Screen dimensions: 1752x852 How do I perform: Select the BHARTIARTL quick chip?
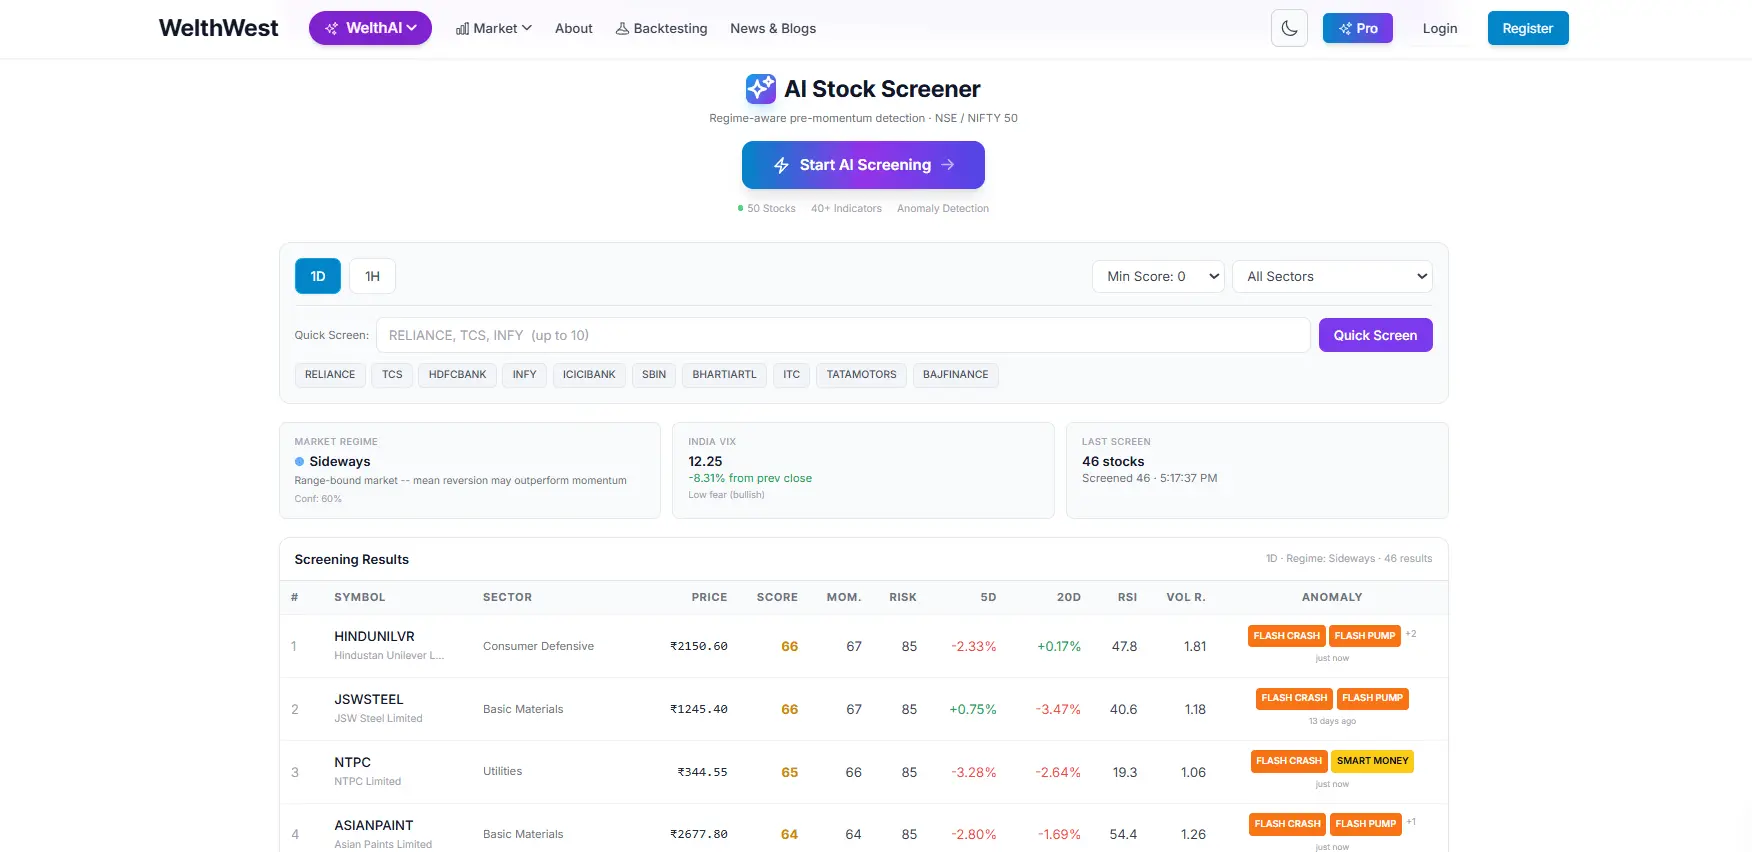click(x=724, y=375)
